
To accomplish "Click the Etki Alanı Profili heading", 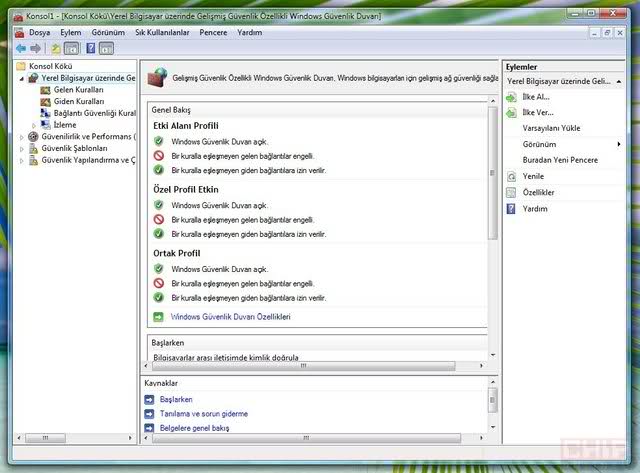I will click(186, 126).
